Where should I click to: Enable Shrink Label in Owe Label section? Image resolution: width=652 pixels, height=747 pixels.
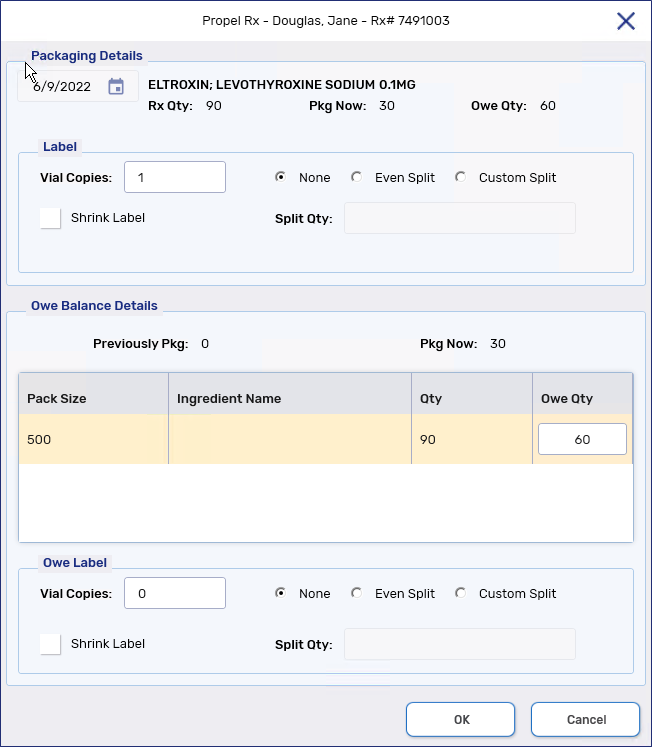tap(50, 644)
